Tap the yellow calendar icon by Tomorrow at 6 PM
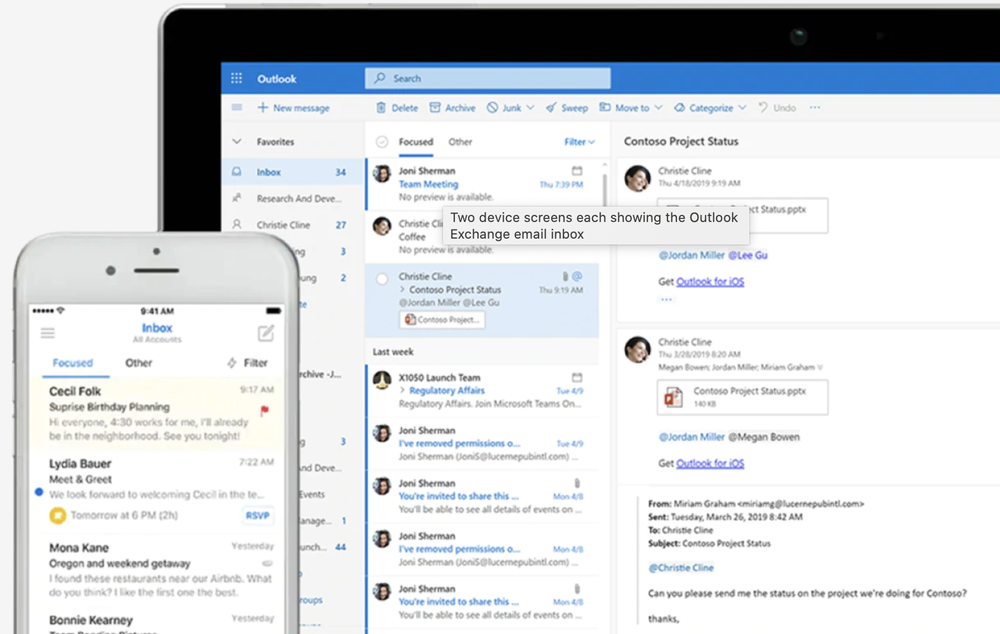 (x=57, y=515)
